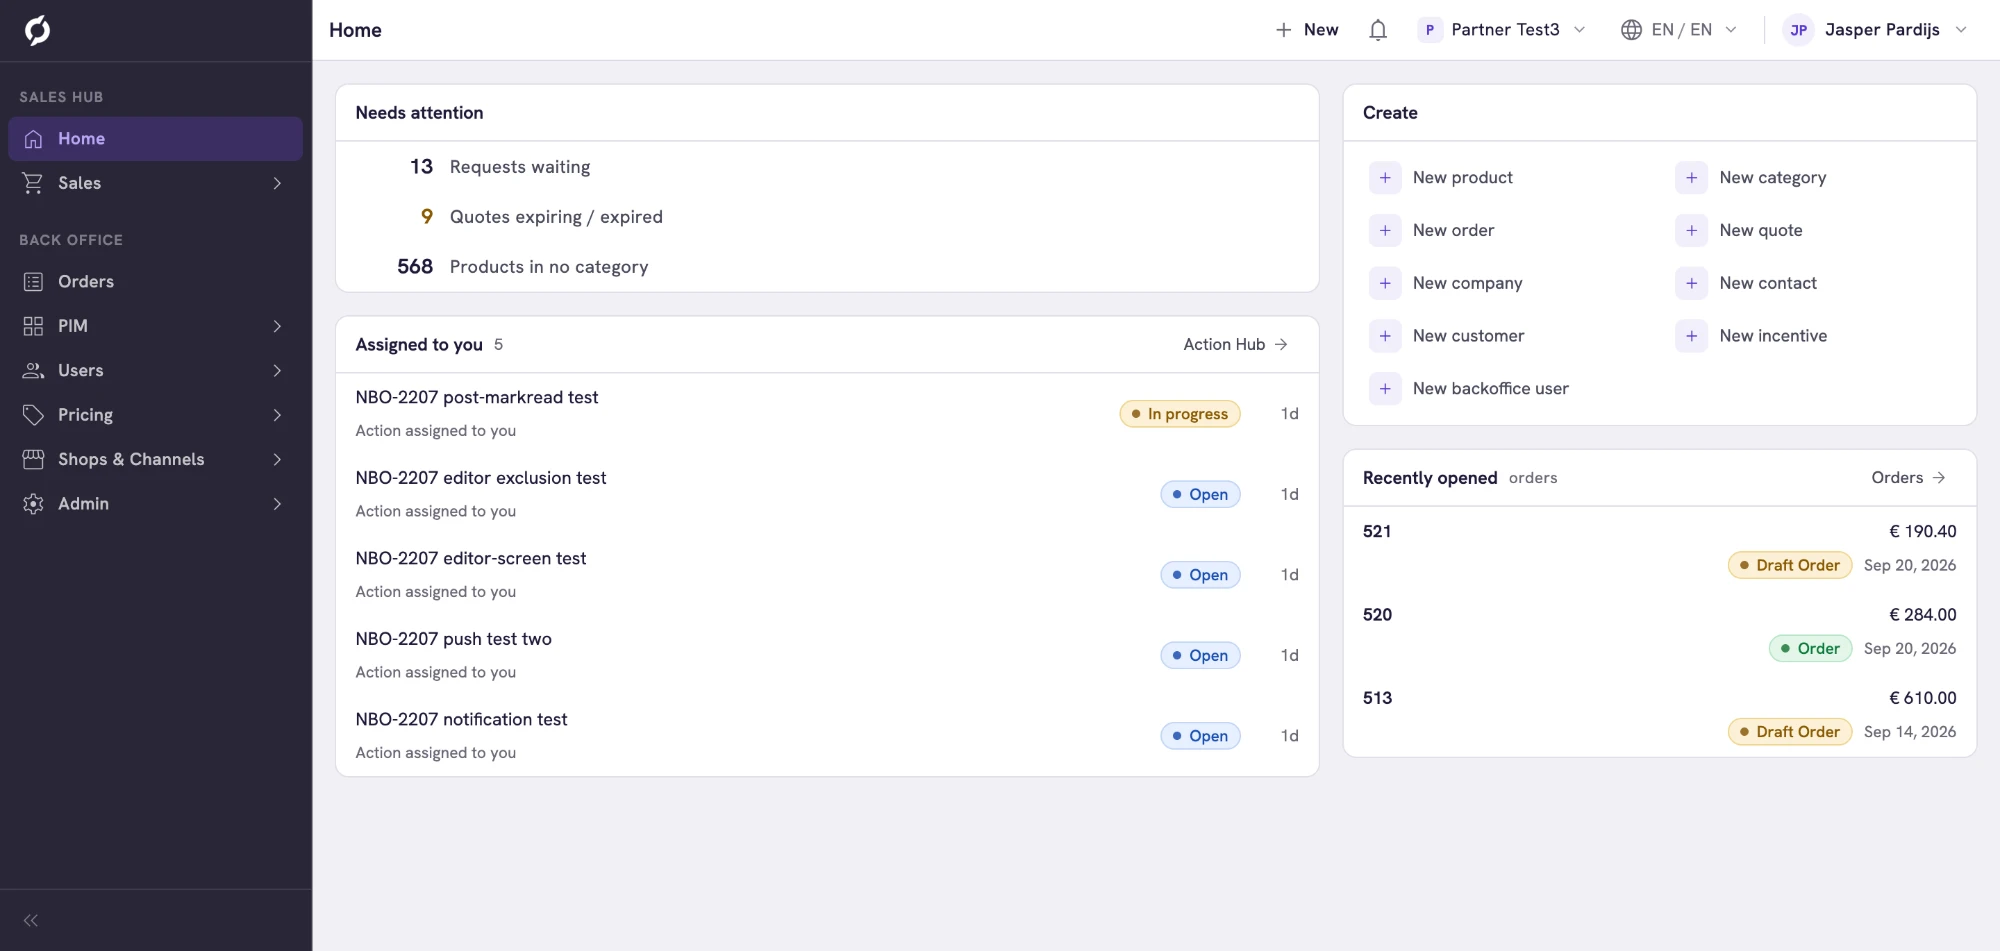The image size is (2000, 951).
Task: Open 13 Requests waiting
Action: (827, 167)
